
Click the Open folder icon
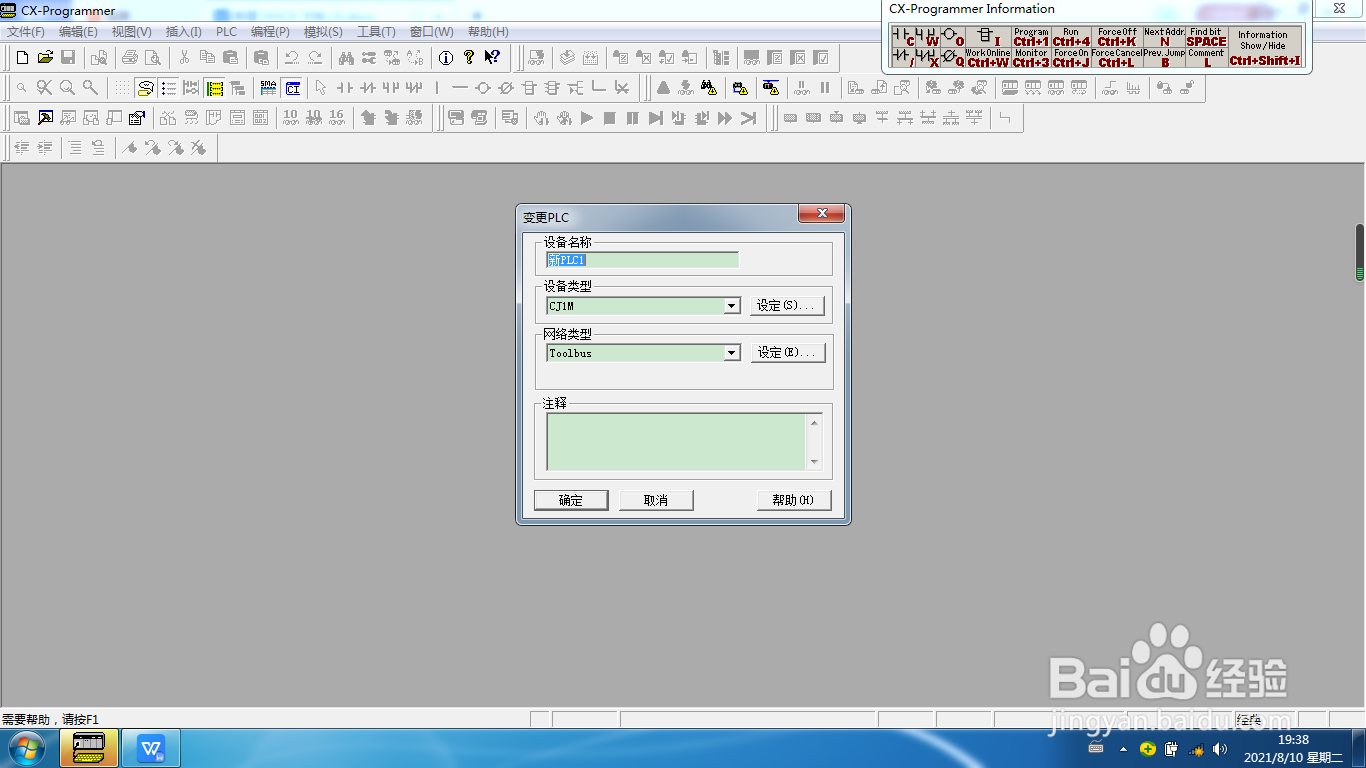point(45,57)
